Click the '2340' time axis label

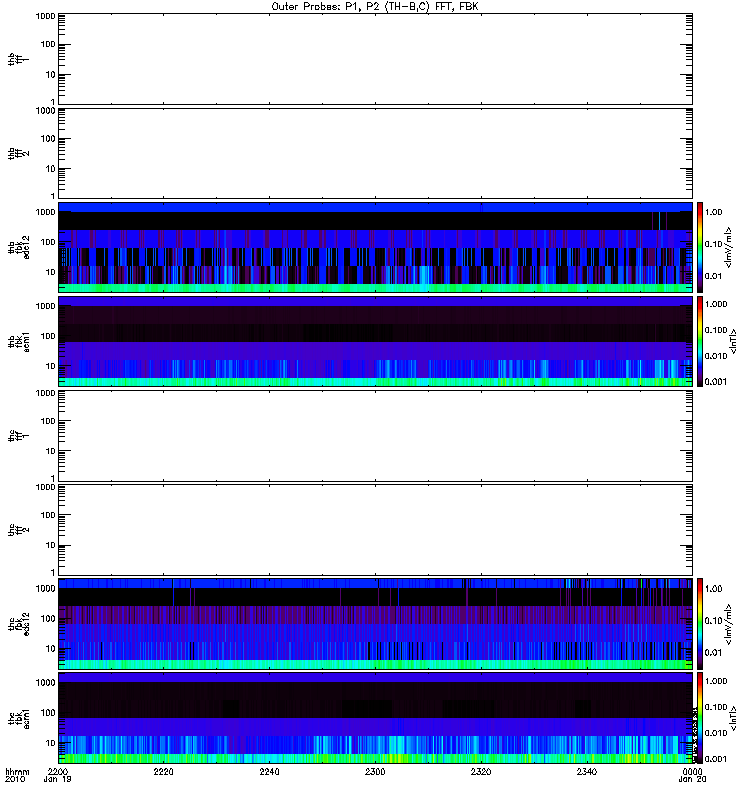[x=587, y=771]
